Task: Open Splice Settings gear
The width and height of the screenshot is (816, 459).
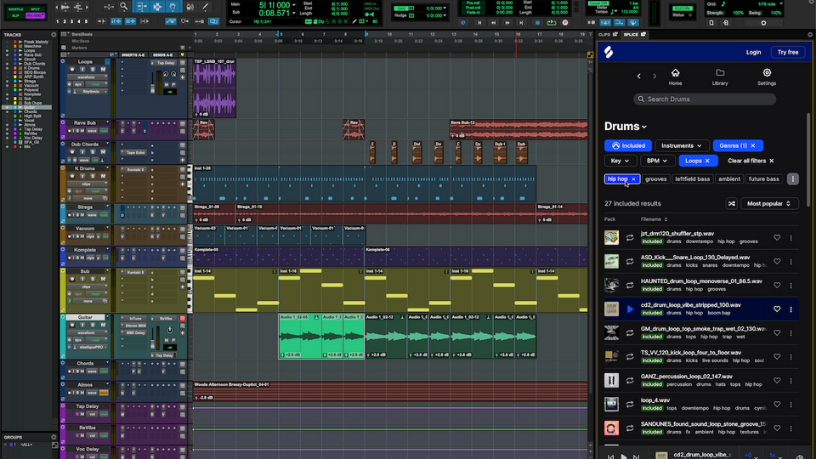Action: pyautogui.click(x=767, y=76)
